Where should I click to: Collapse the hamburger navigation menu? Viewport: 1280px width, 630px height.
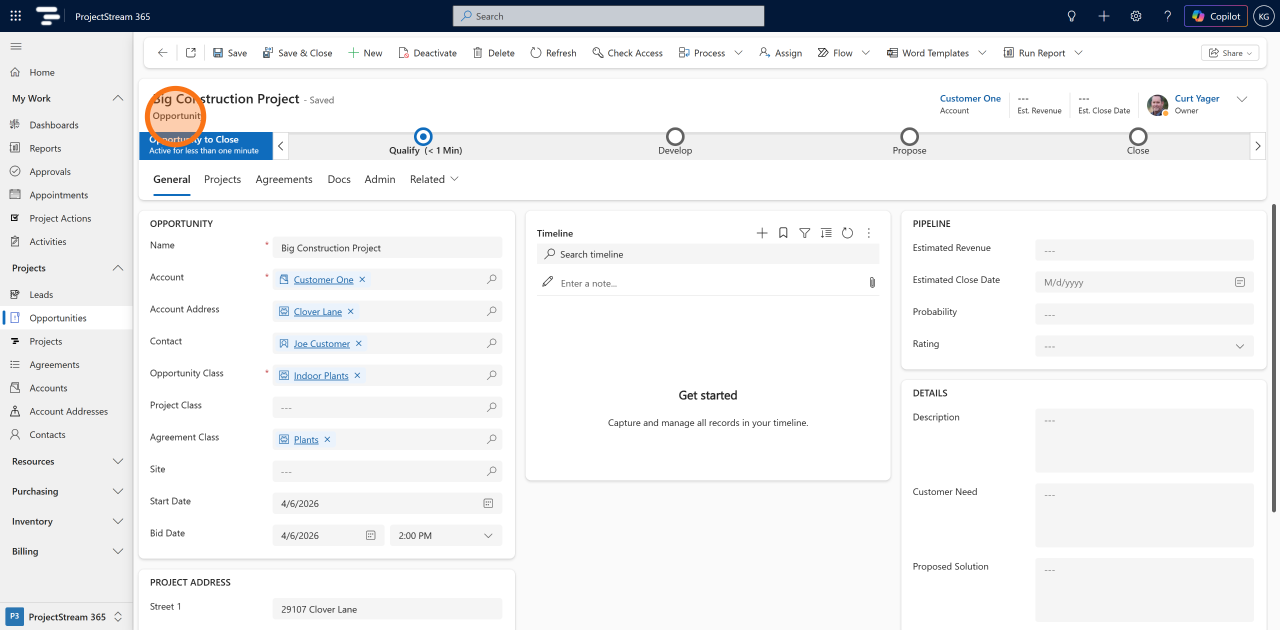(x=16, y=47)
